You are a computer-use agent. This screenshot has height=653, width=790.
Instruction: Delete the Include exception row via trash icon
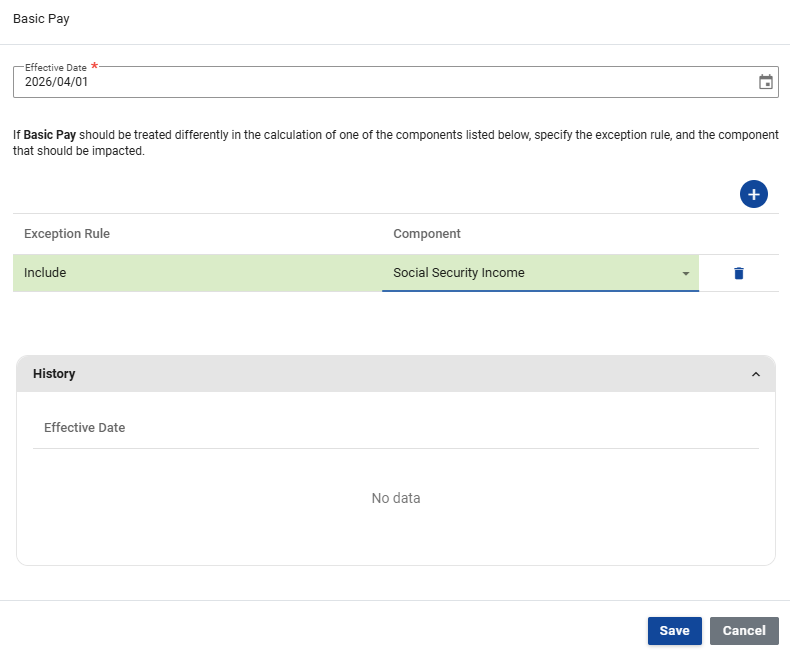(739, 273)
